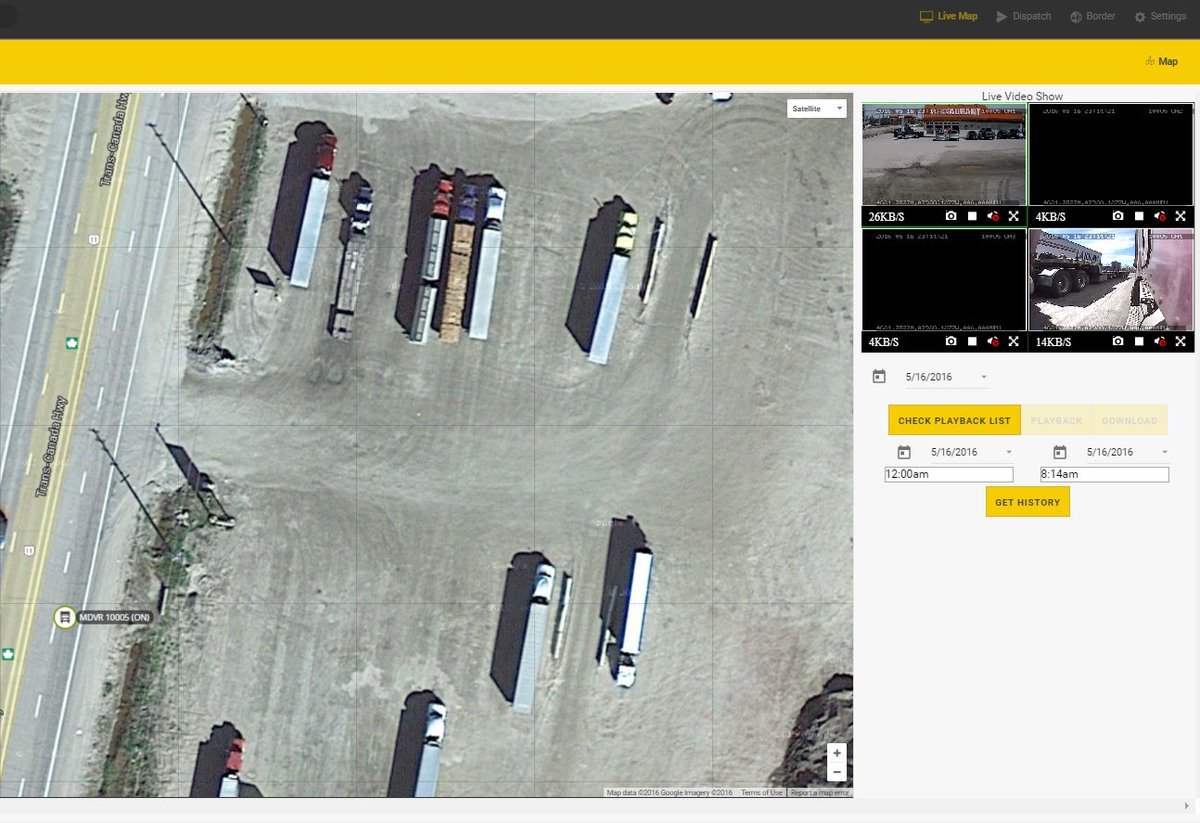Click the 12:00am start time field

pos(949,474)
